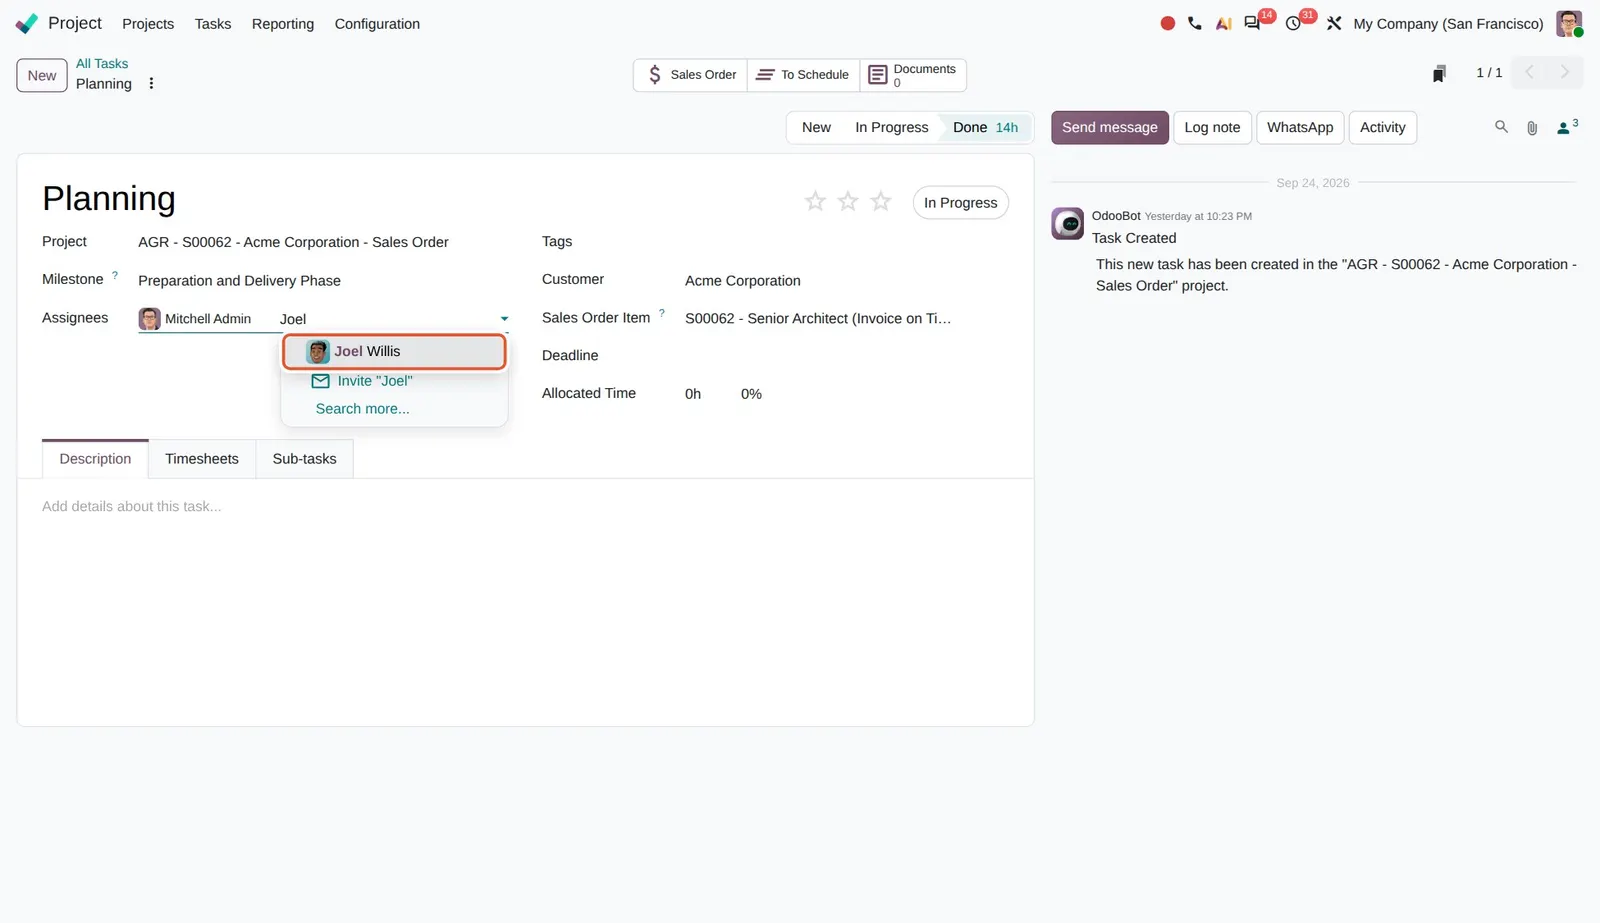Click the OdooBot avatar in chatter
1600x923 pixels.
point(1067,223)
